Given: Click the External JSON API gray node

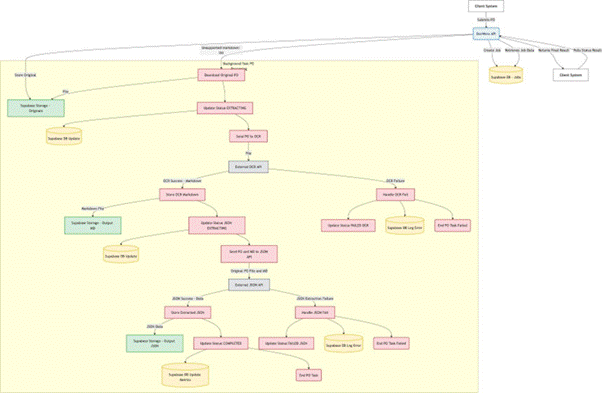Looking at the screenshot, I should pyautogui.click(x=249, y=285).
